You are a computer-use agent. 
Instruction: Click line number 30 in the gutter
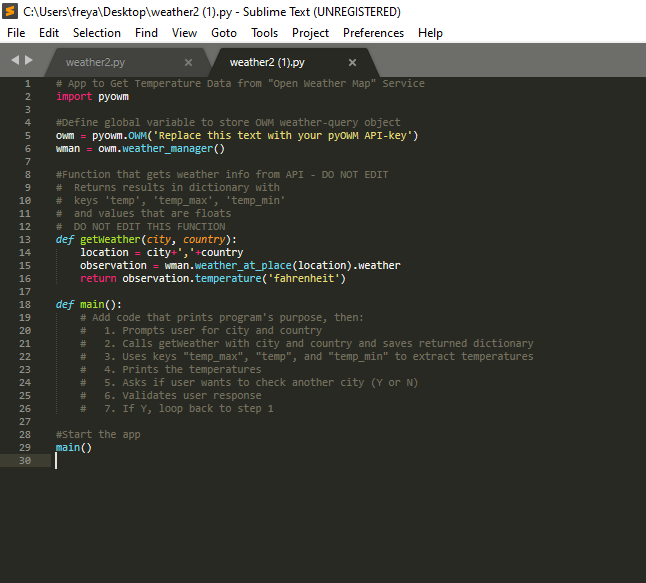tap(25, 461)
